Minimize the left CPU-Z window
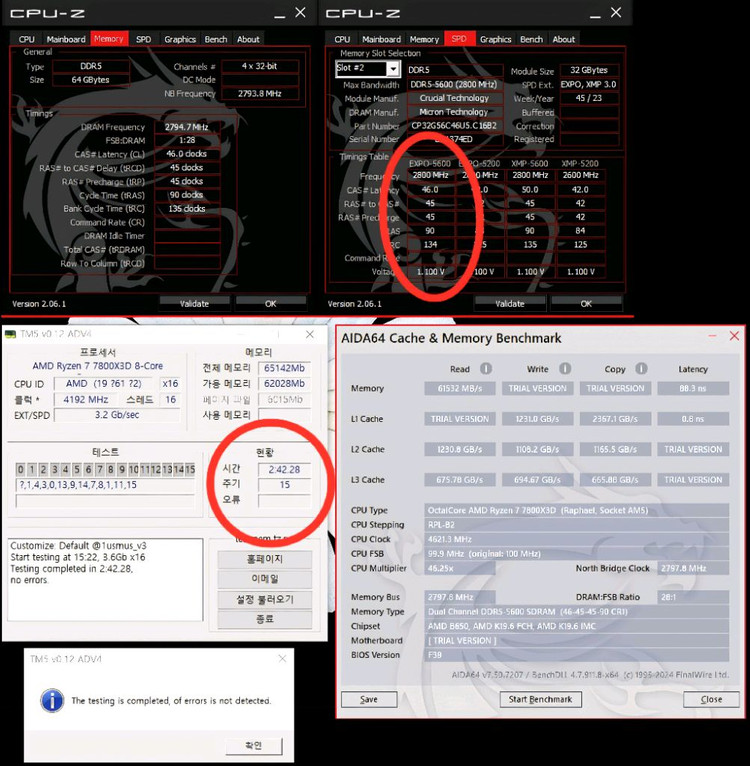The image size is (750, 766). click(279, 15)
